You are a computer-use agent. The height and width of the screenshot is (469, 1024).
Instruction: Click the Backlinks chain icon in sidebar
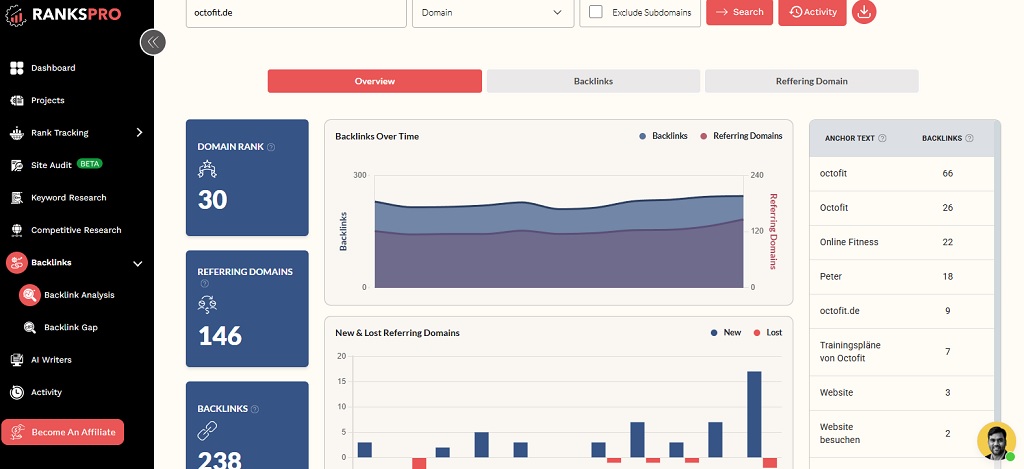click(17, 263)
